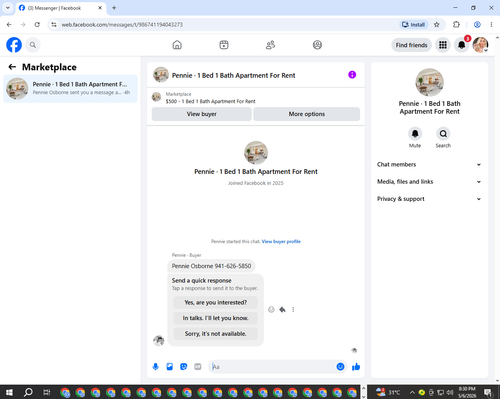Record a voice clip with the microphone icon
Viewport: 500px width, 399px height.
tap(155, 367)
